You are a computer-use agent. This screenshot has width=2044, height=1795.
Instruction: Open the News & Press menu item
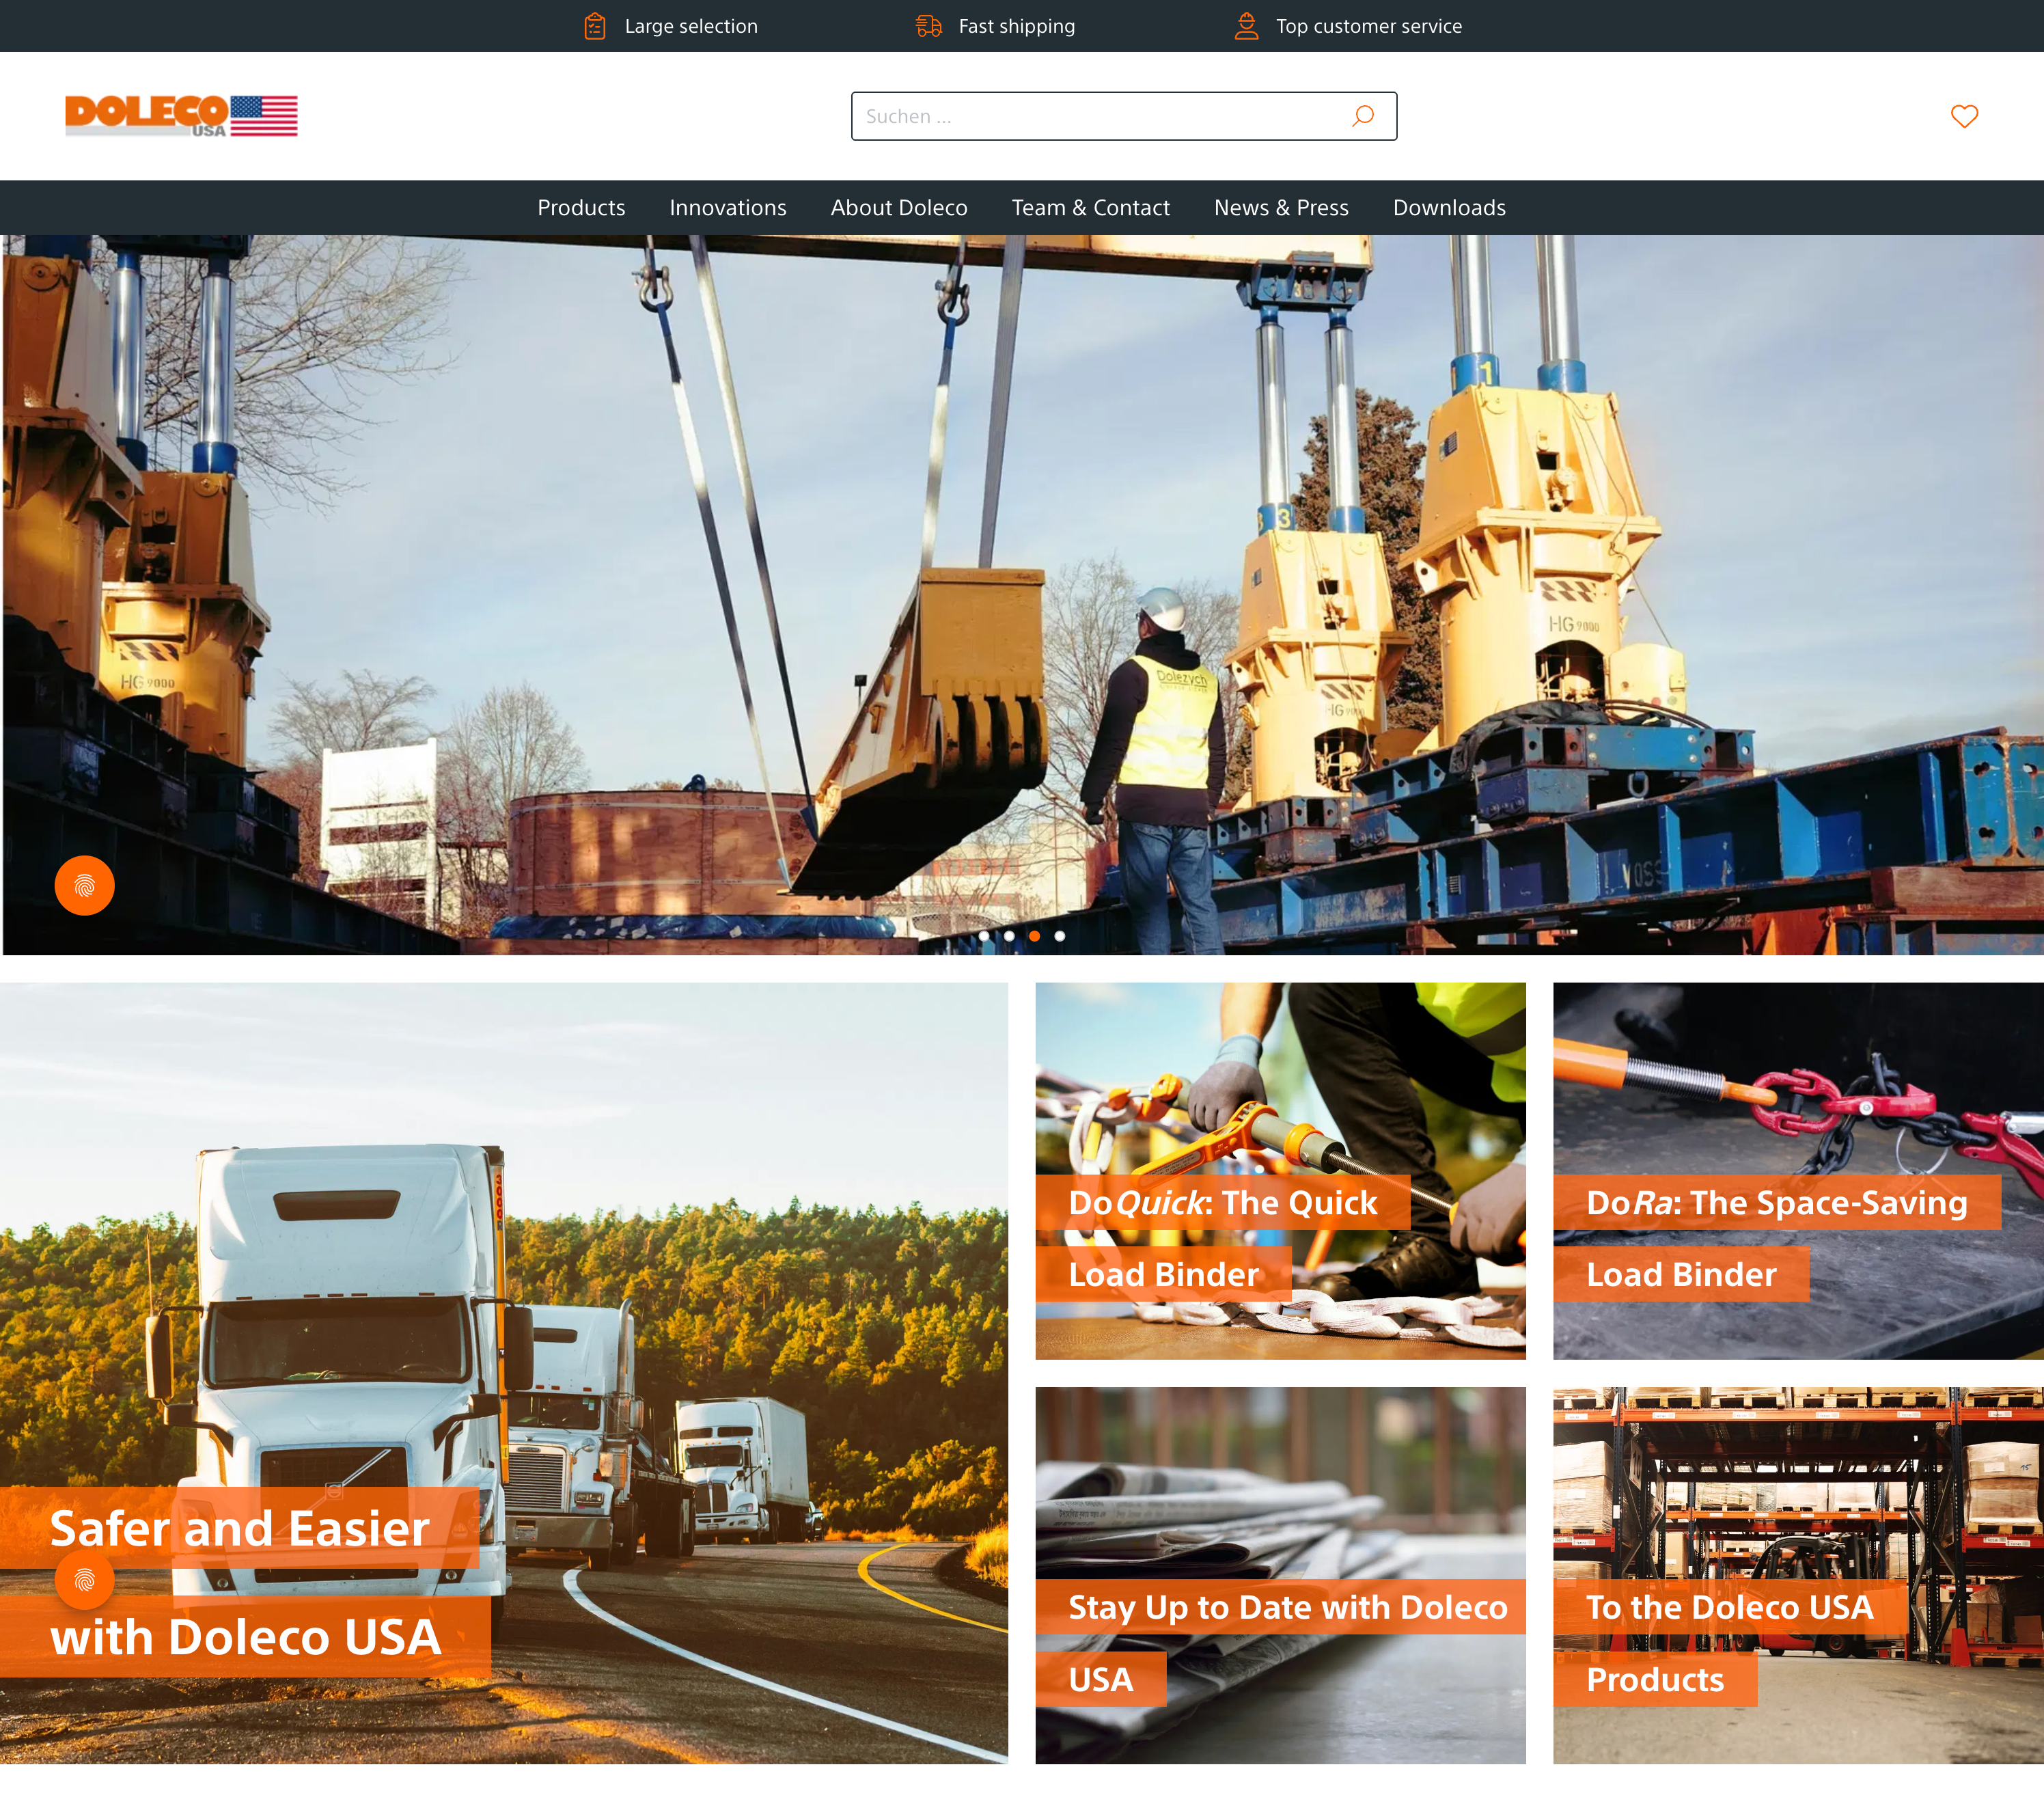tap(1281, 207)
